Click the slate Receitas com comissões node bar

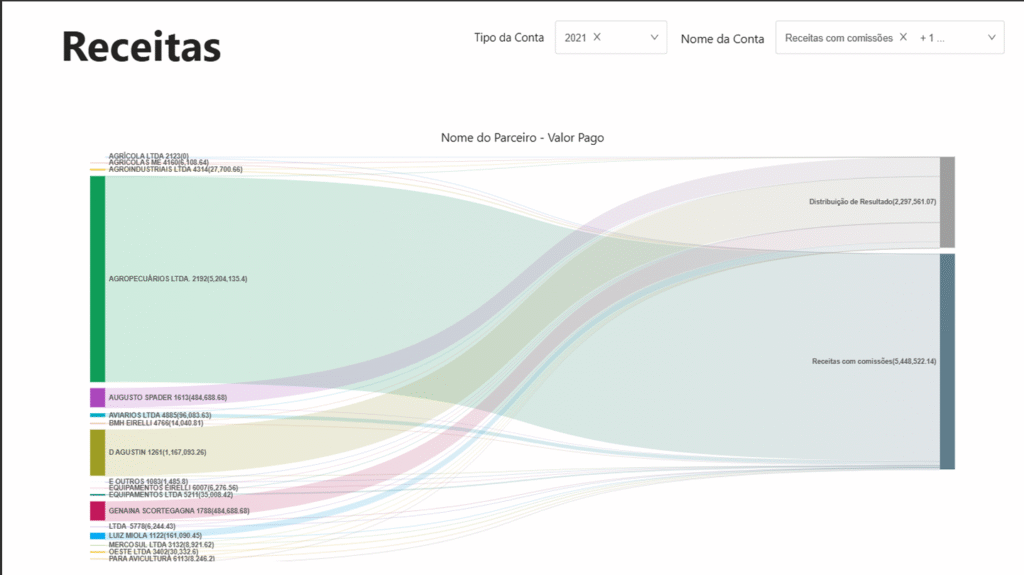click(947, 361)
